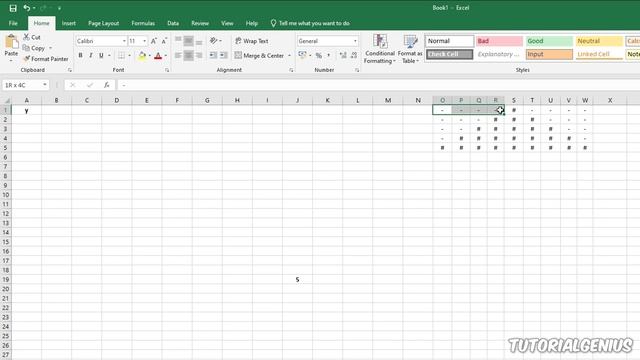Viewport: 640px width, 360px height.
Task: Open the Font settings dialog launcher
Action: point(167,70)
